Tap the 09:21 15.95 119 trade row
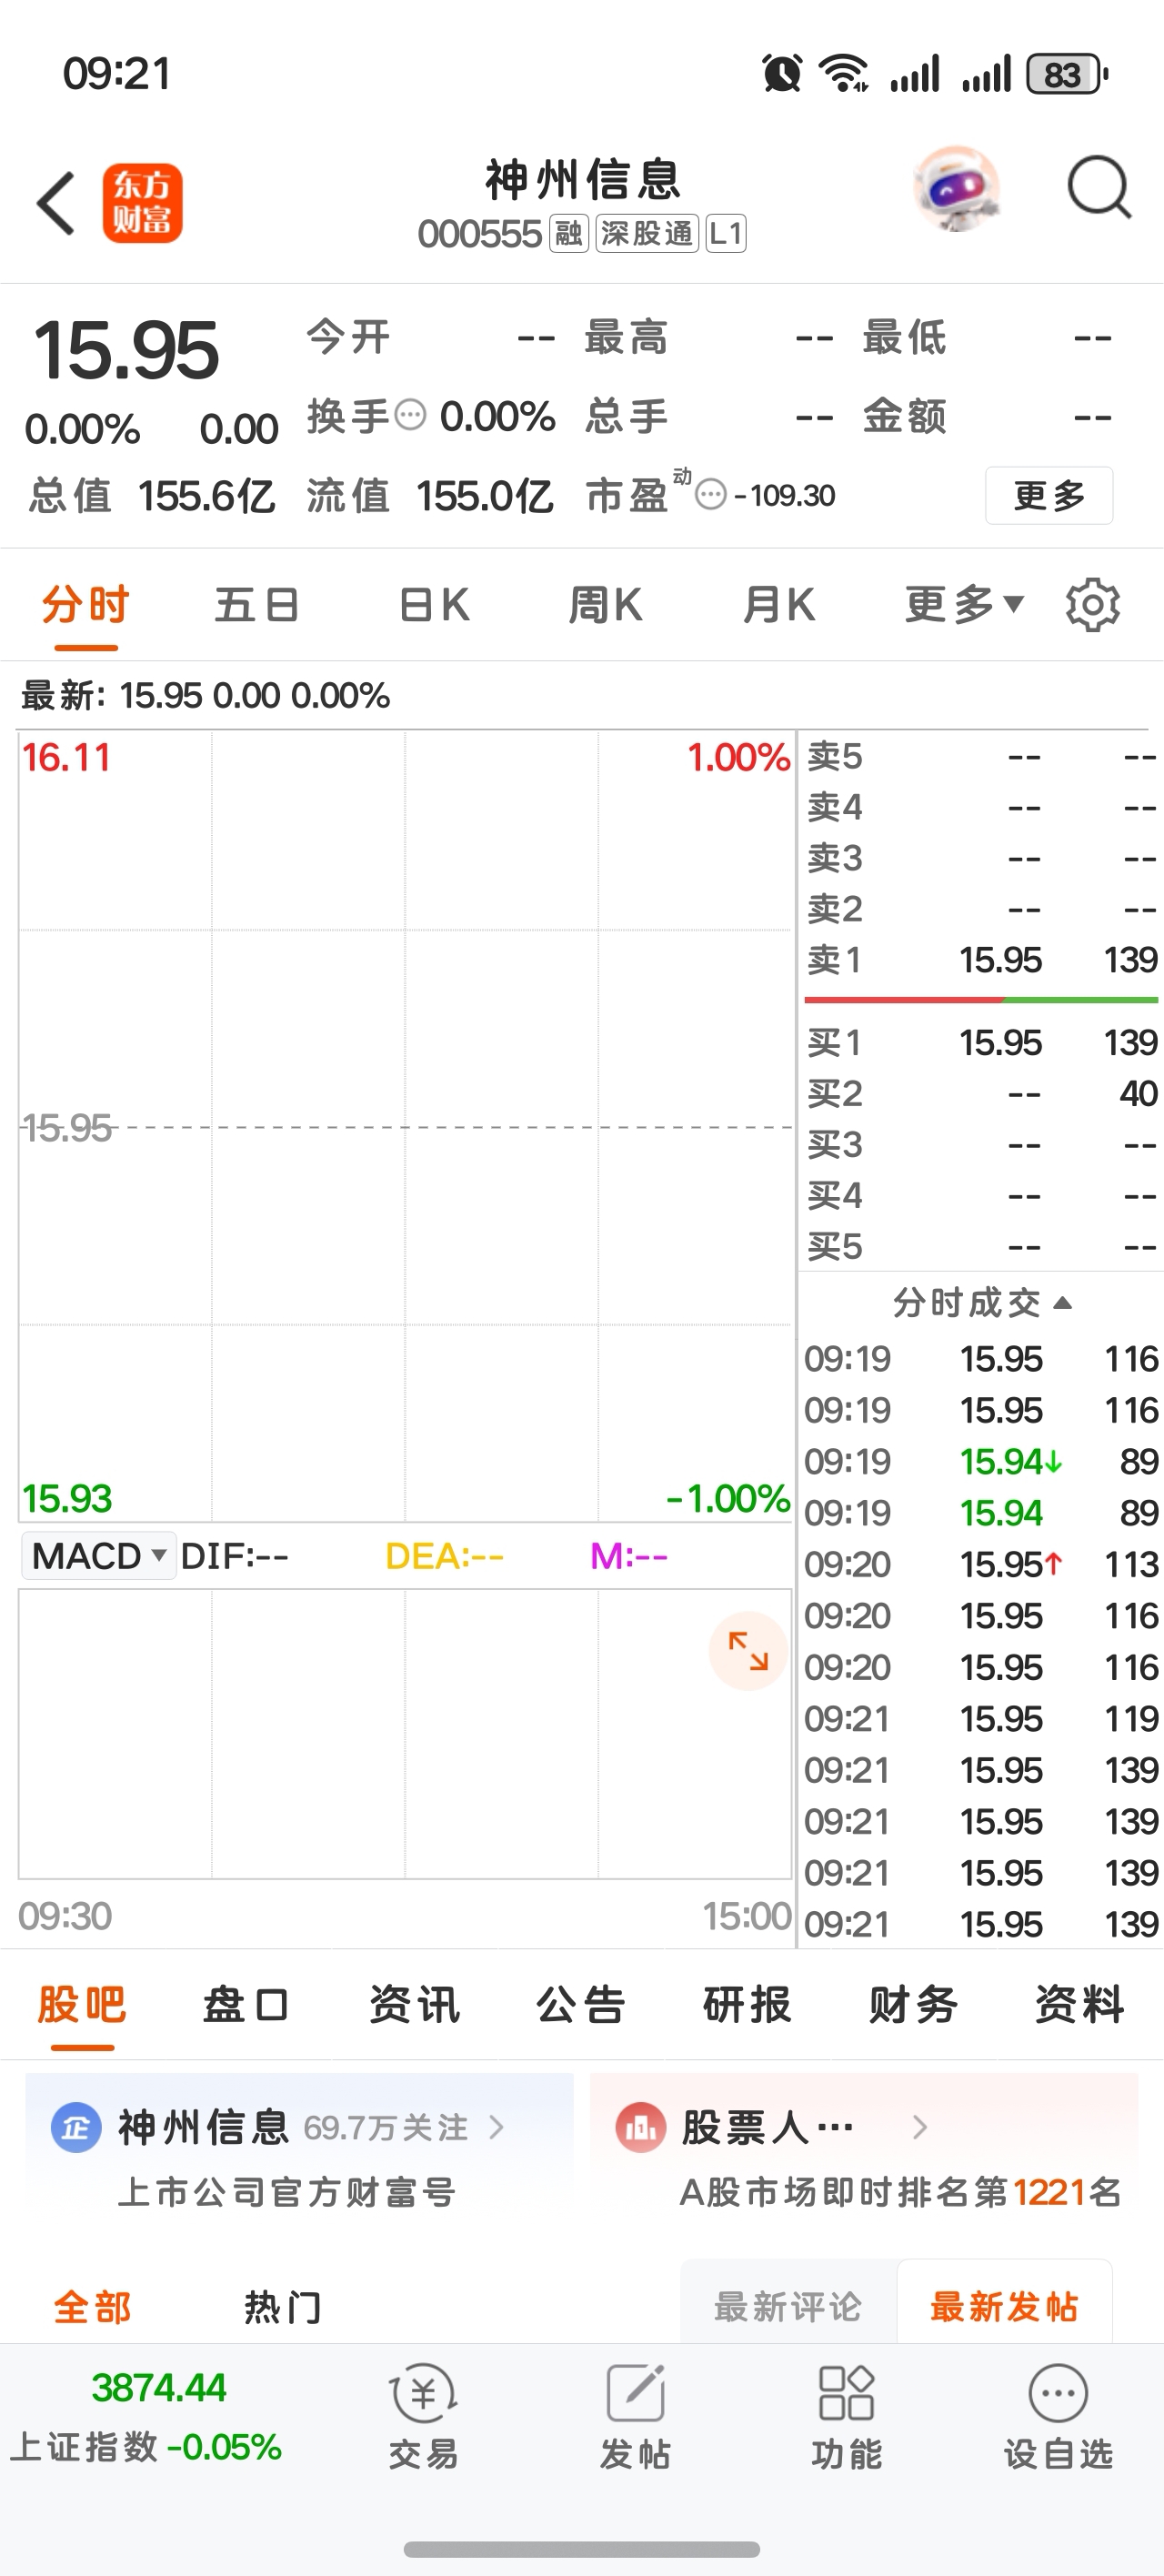 tap(981, 1719)
